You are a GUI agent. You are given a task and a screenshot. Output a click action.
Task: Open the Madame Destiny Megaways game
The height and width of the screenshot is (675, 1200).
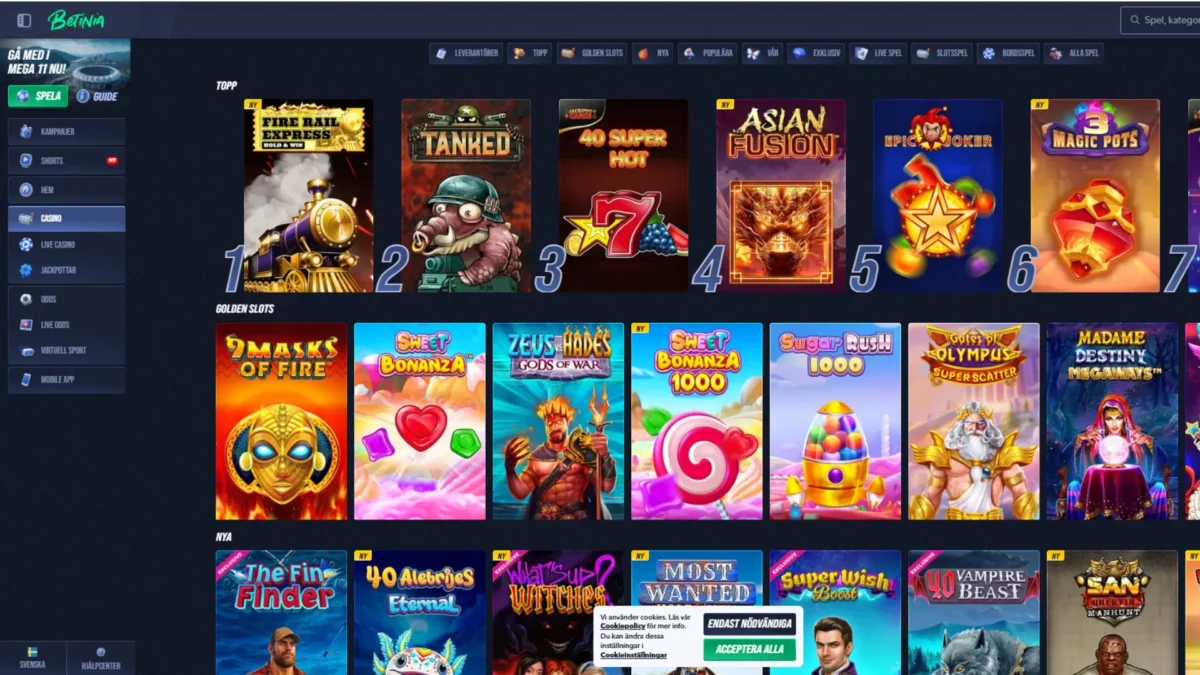click(1113, 421)
